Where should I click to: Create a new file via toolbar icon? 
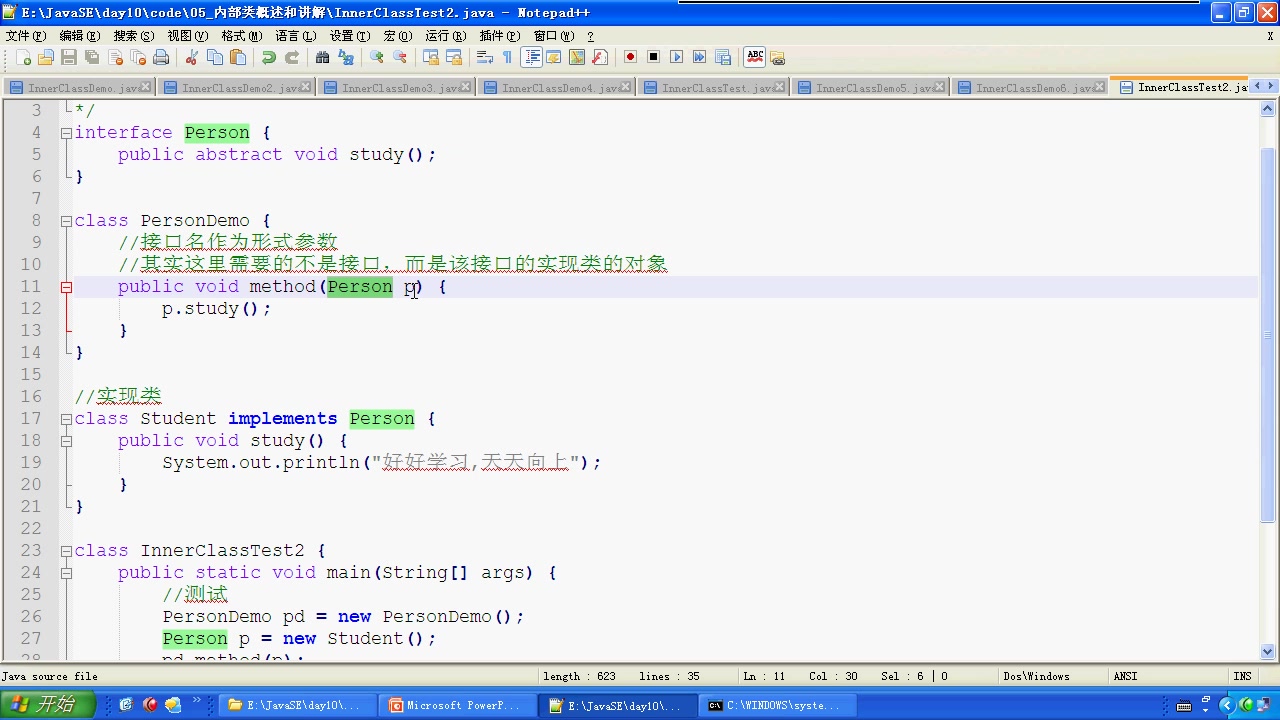pos(24,57)
